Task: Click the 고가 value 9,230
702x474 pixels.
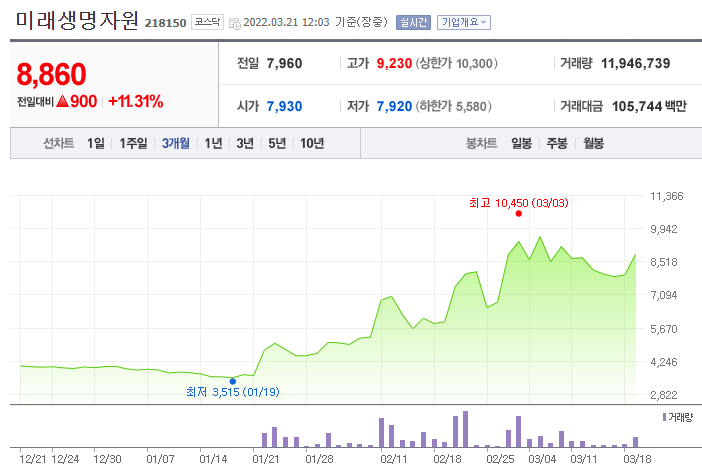Action: [x=394, y=64]
